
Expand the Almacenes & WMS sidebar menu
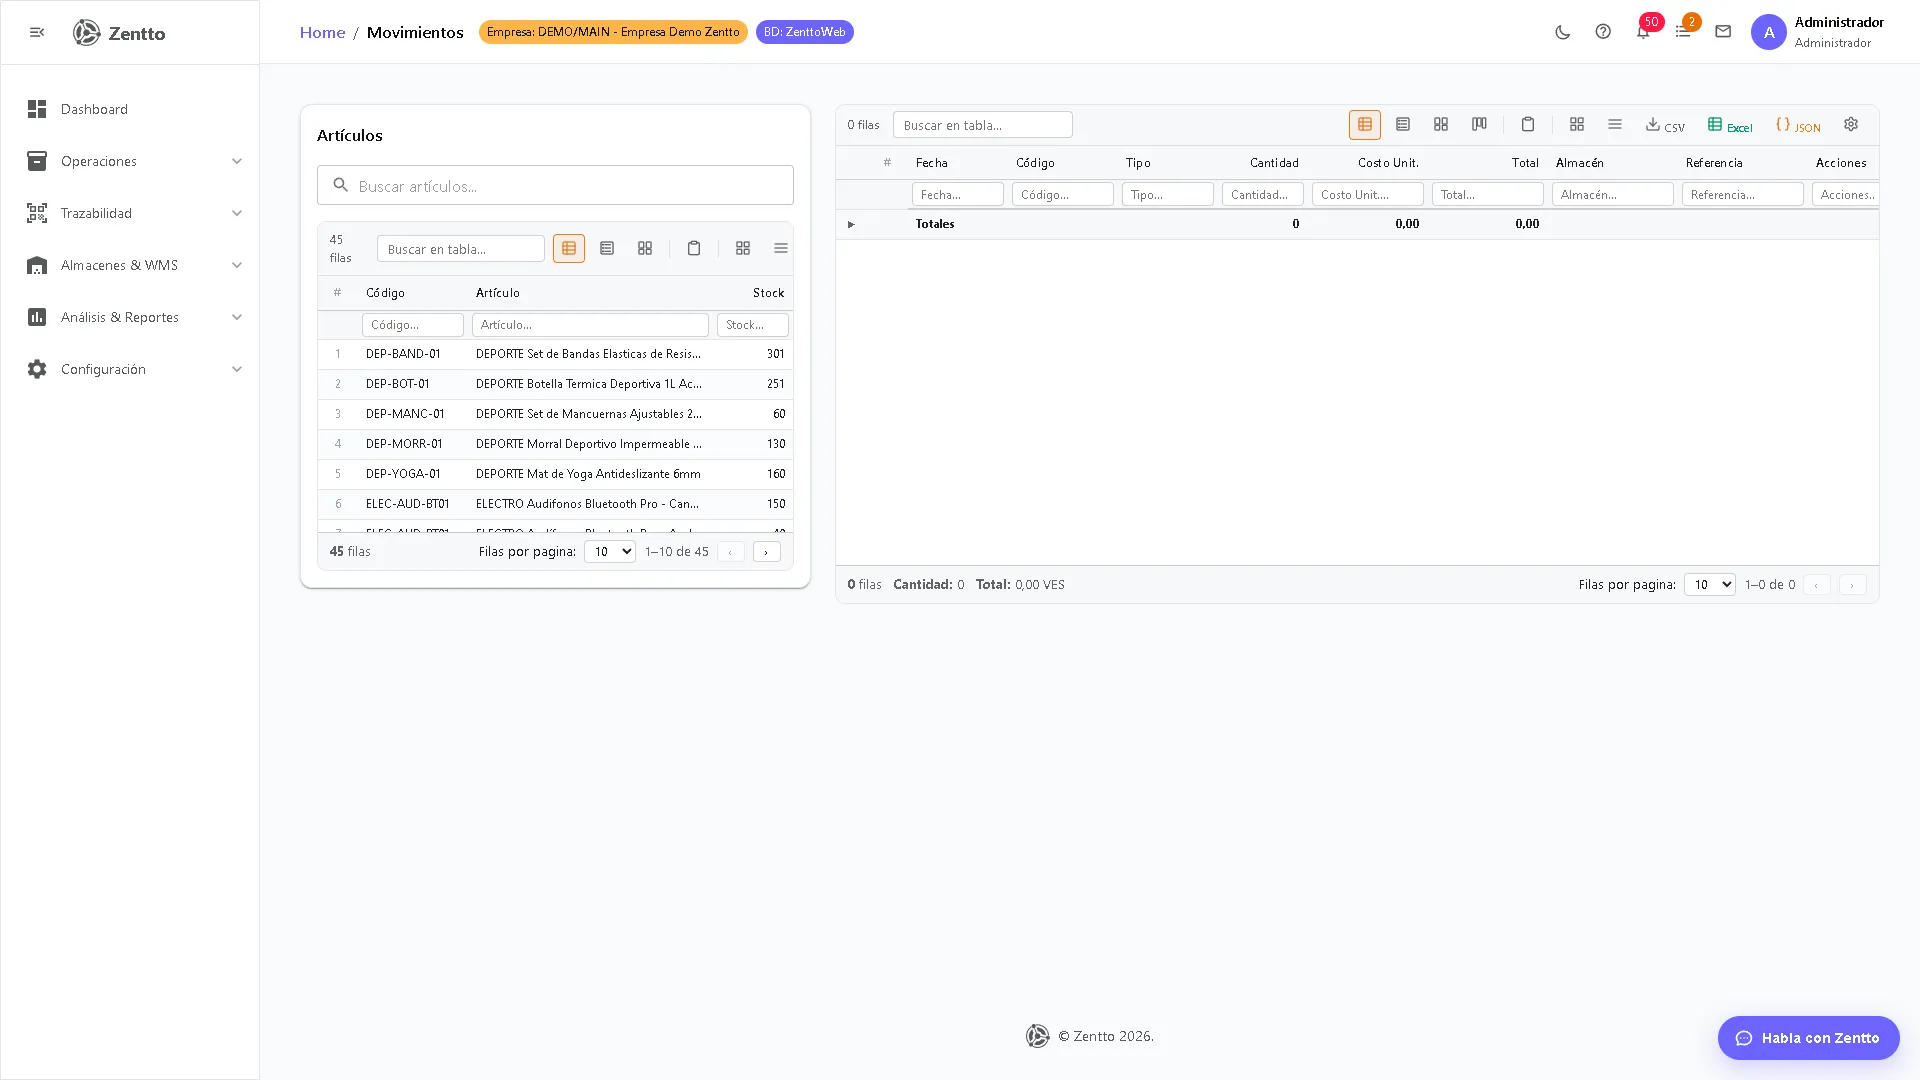pyautogui.click(x=130, y=265)
